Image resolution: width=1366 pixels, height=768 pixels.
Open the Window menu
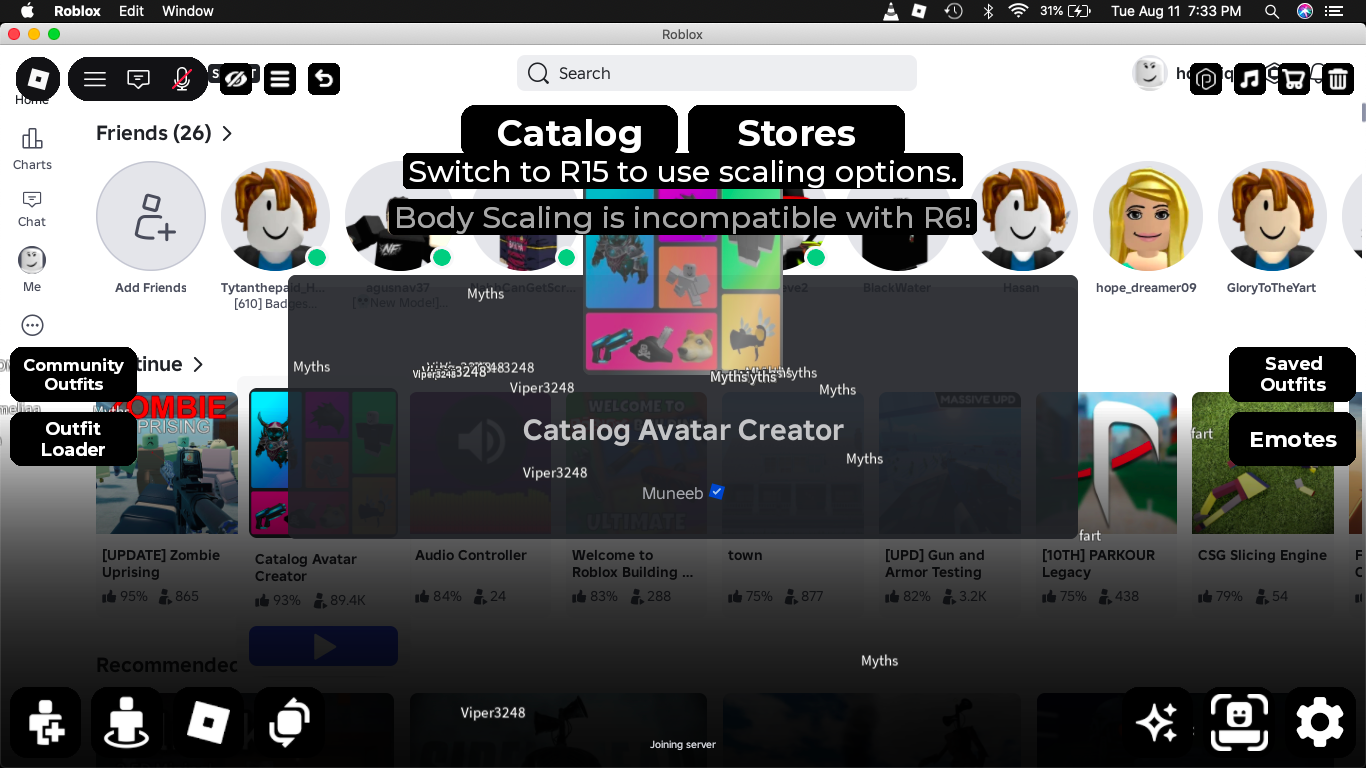(187, 11)
